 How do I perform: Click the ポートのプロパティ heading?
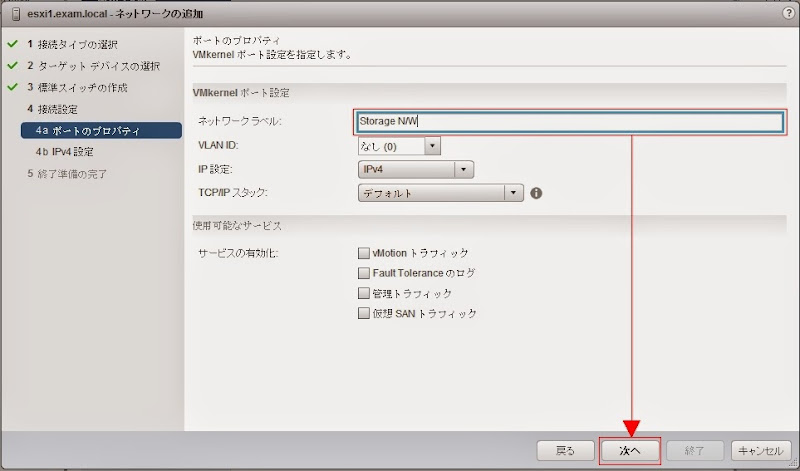237,40
